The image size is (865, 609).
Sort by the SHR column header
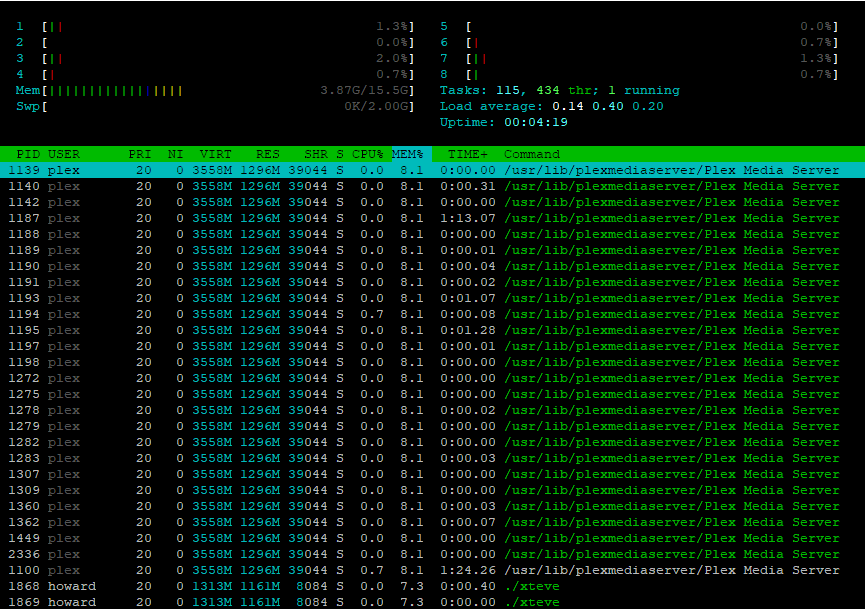coord(316,154)
